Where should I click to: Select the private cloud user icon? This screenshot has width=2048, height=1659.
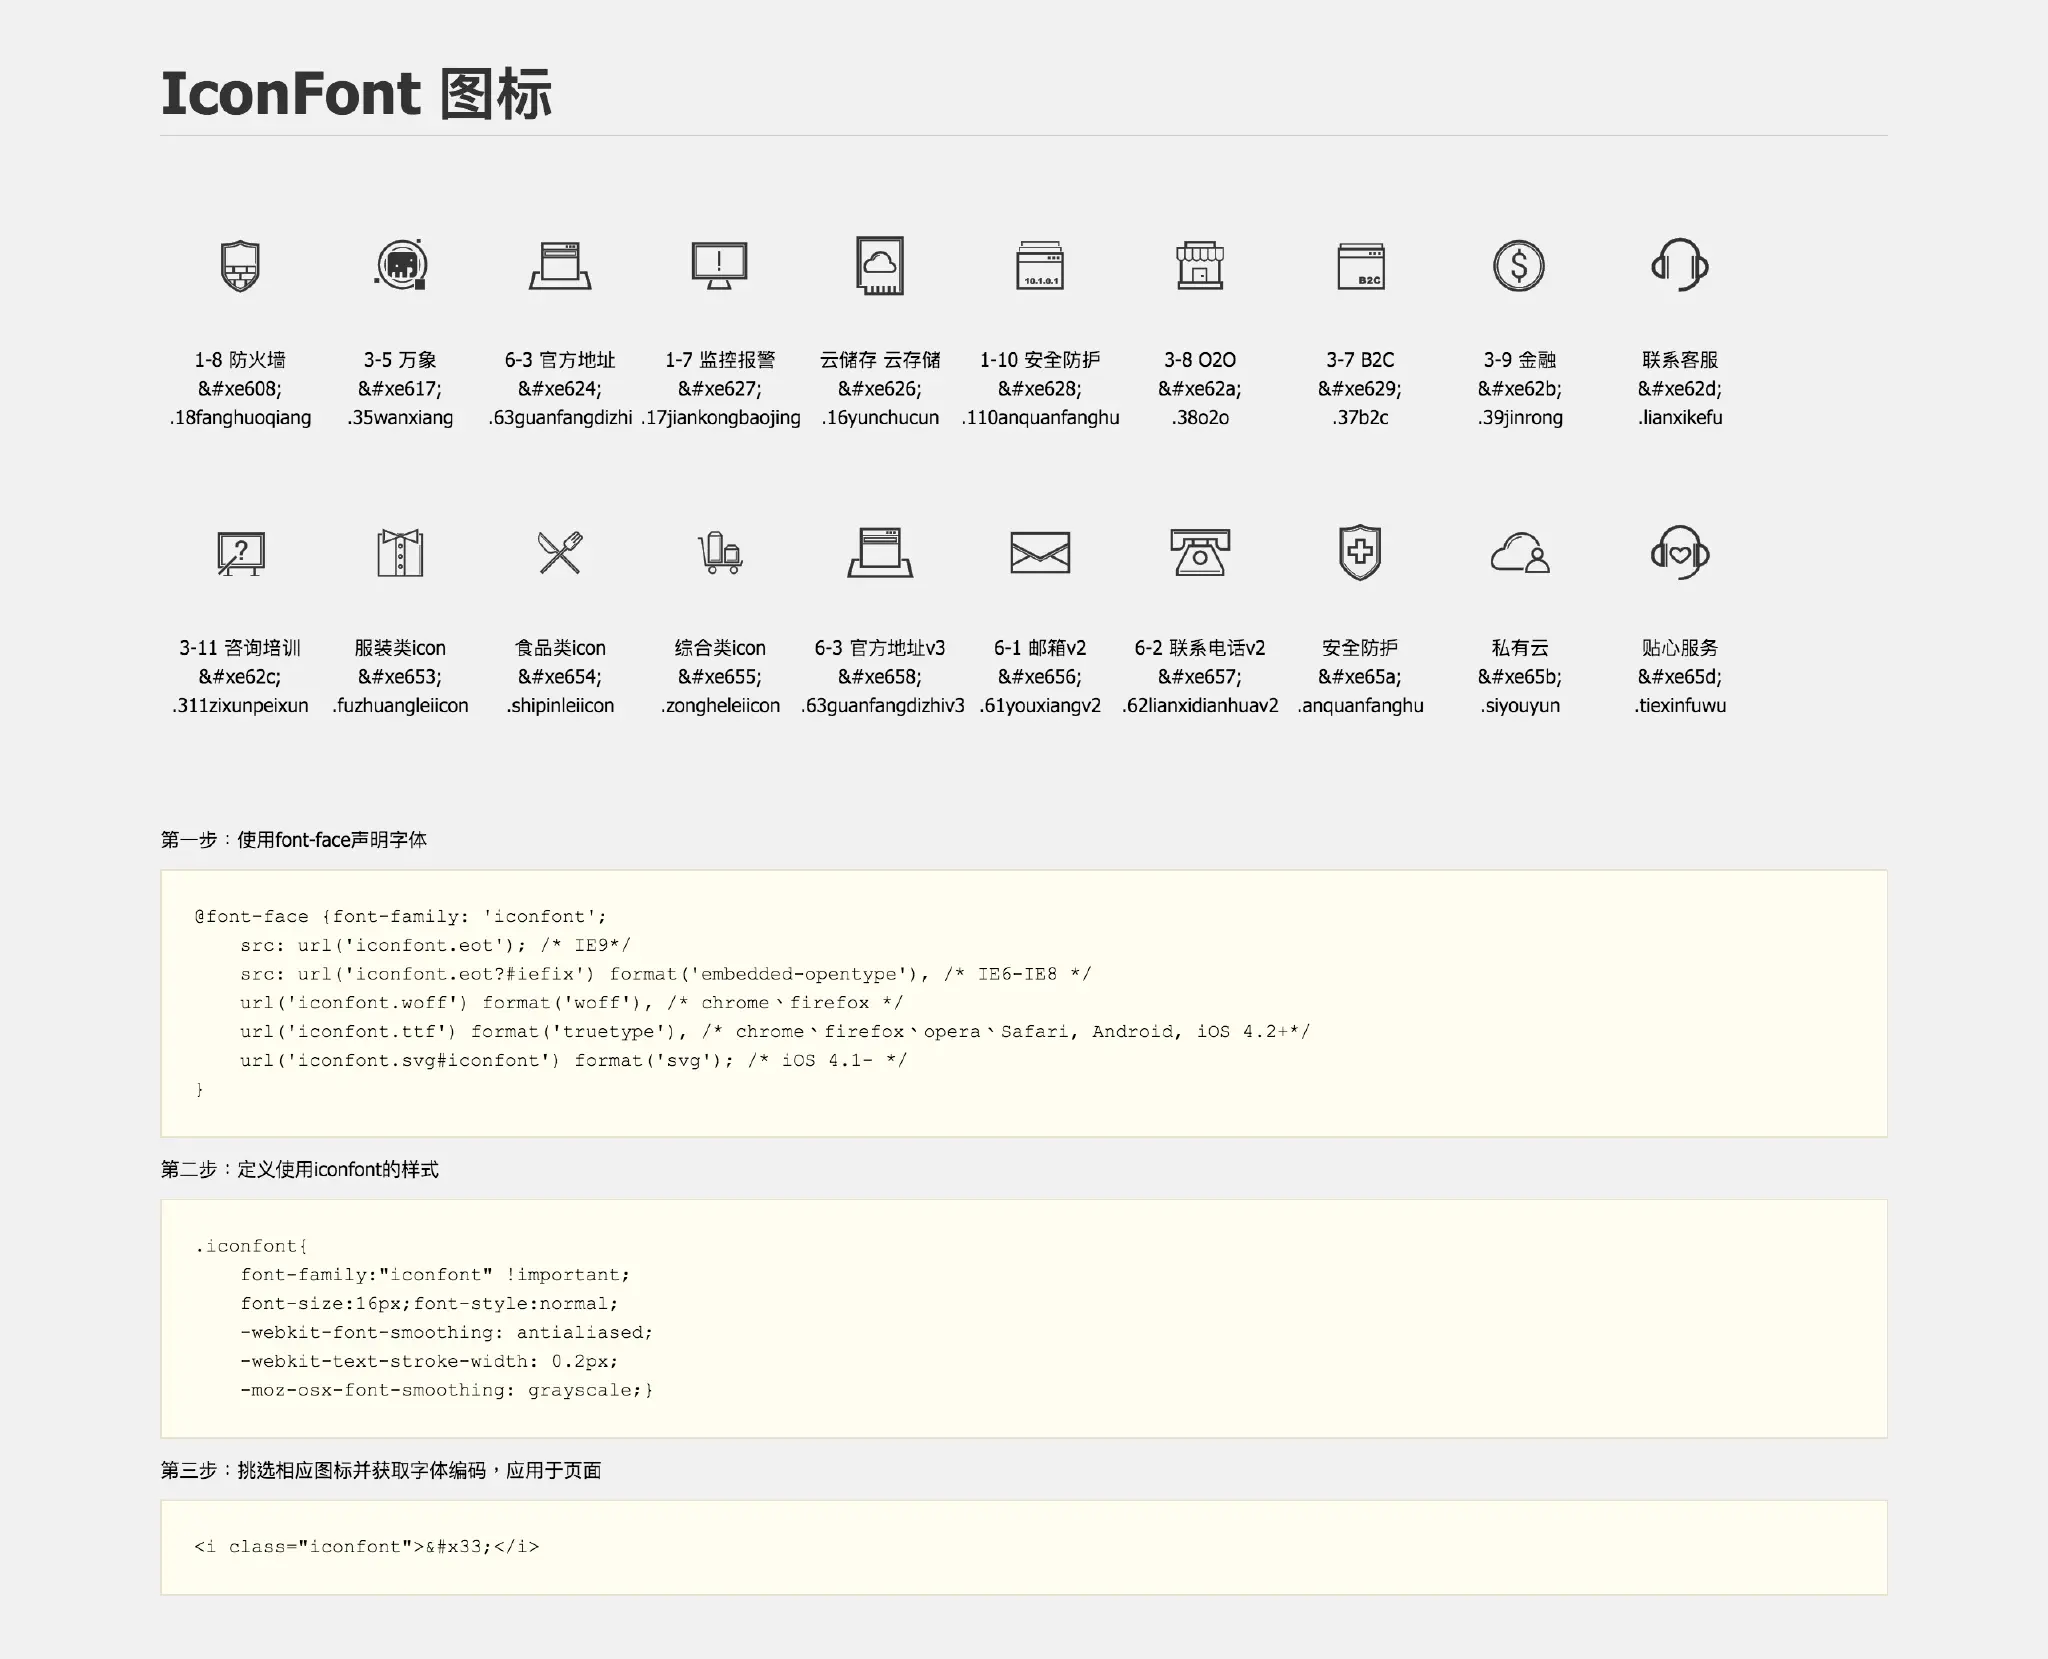pyautogui.click(x=1519, y=553)
